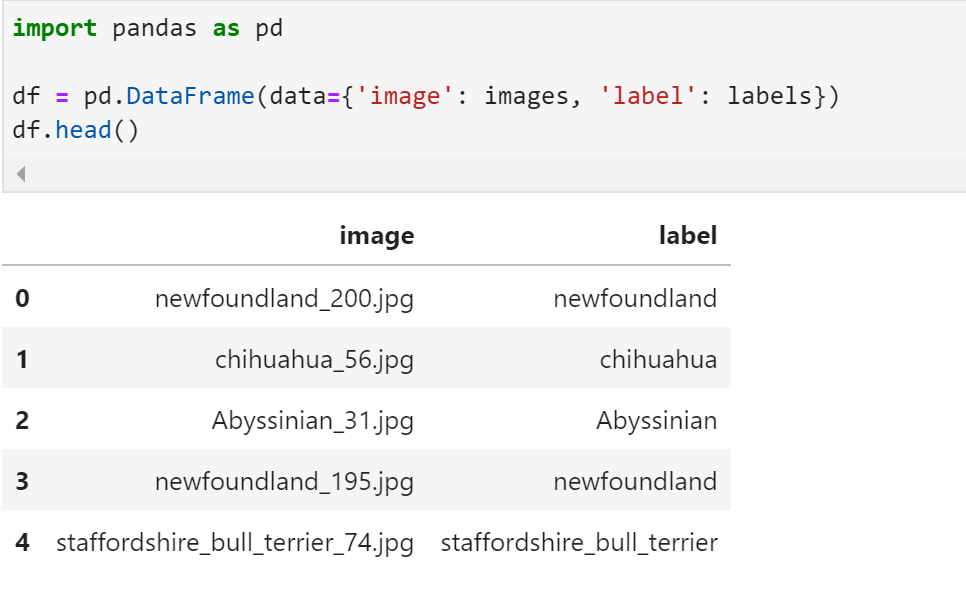Screen dimensions: 966x594
Task: Click the chihuahua label cell
Action: (658, 359)
